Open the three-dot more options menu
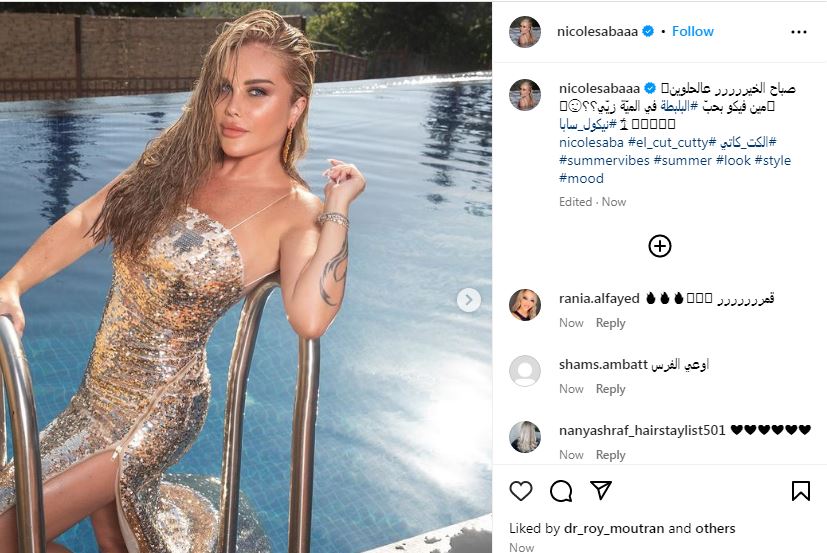The width and height of the screenshot is (827, 553). click(x=798, y=32)
